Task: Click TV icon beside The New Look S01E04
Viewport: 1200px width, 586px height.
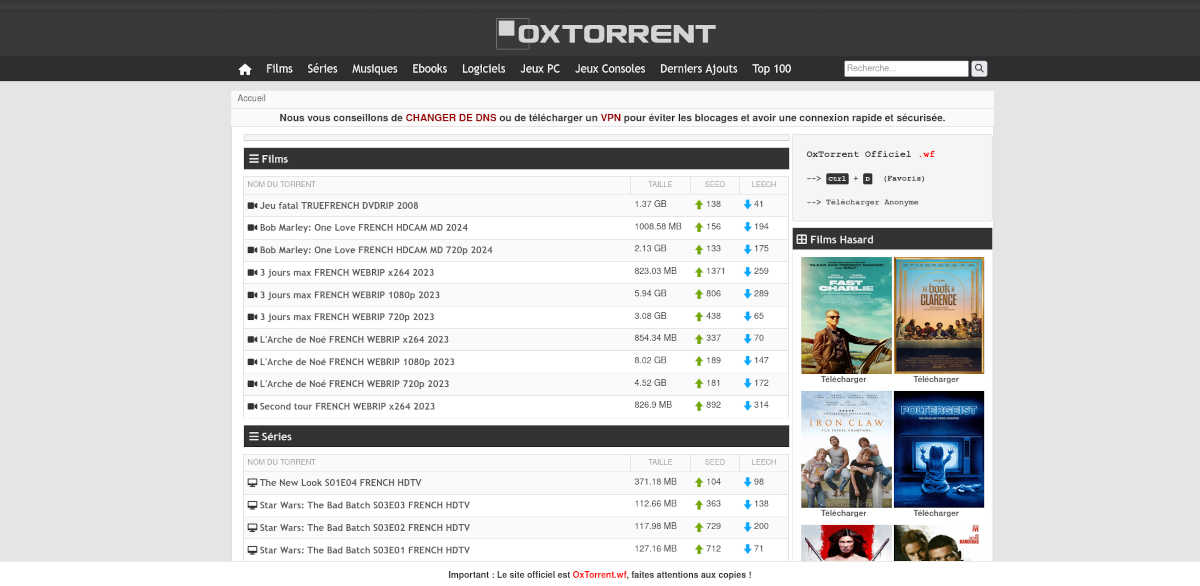Action: coord(252,483)
